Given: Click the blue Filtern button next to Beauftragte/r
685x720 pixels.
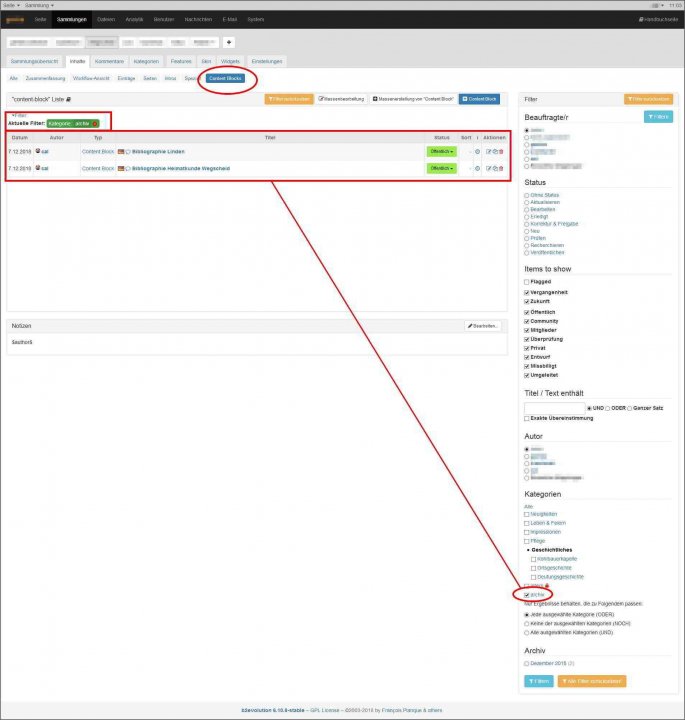Looking at the screenshot, I should coord(658,117).
